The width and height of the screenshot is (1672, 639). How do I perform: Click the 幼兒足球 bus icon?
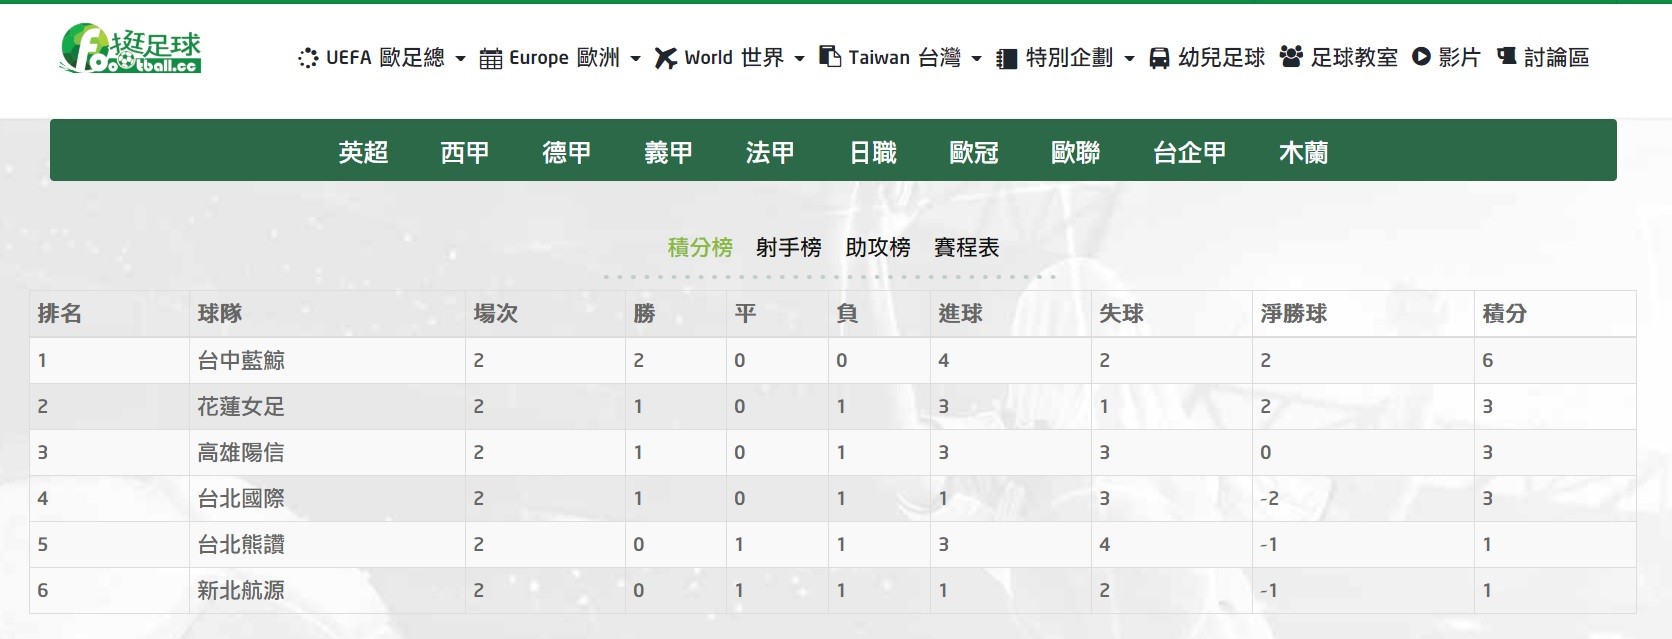(1159, 58)
